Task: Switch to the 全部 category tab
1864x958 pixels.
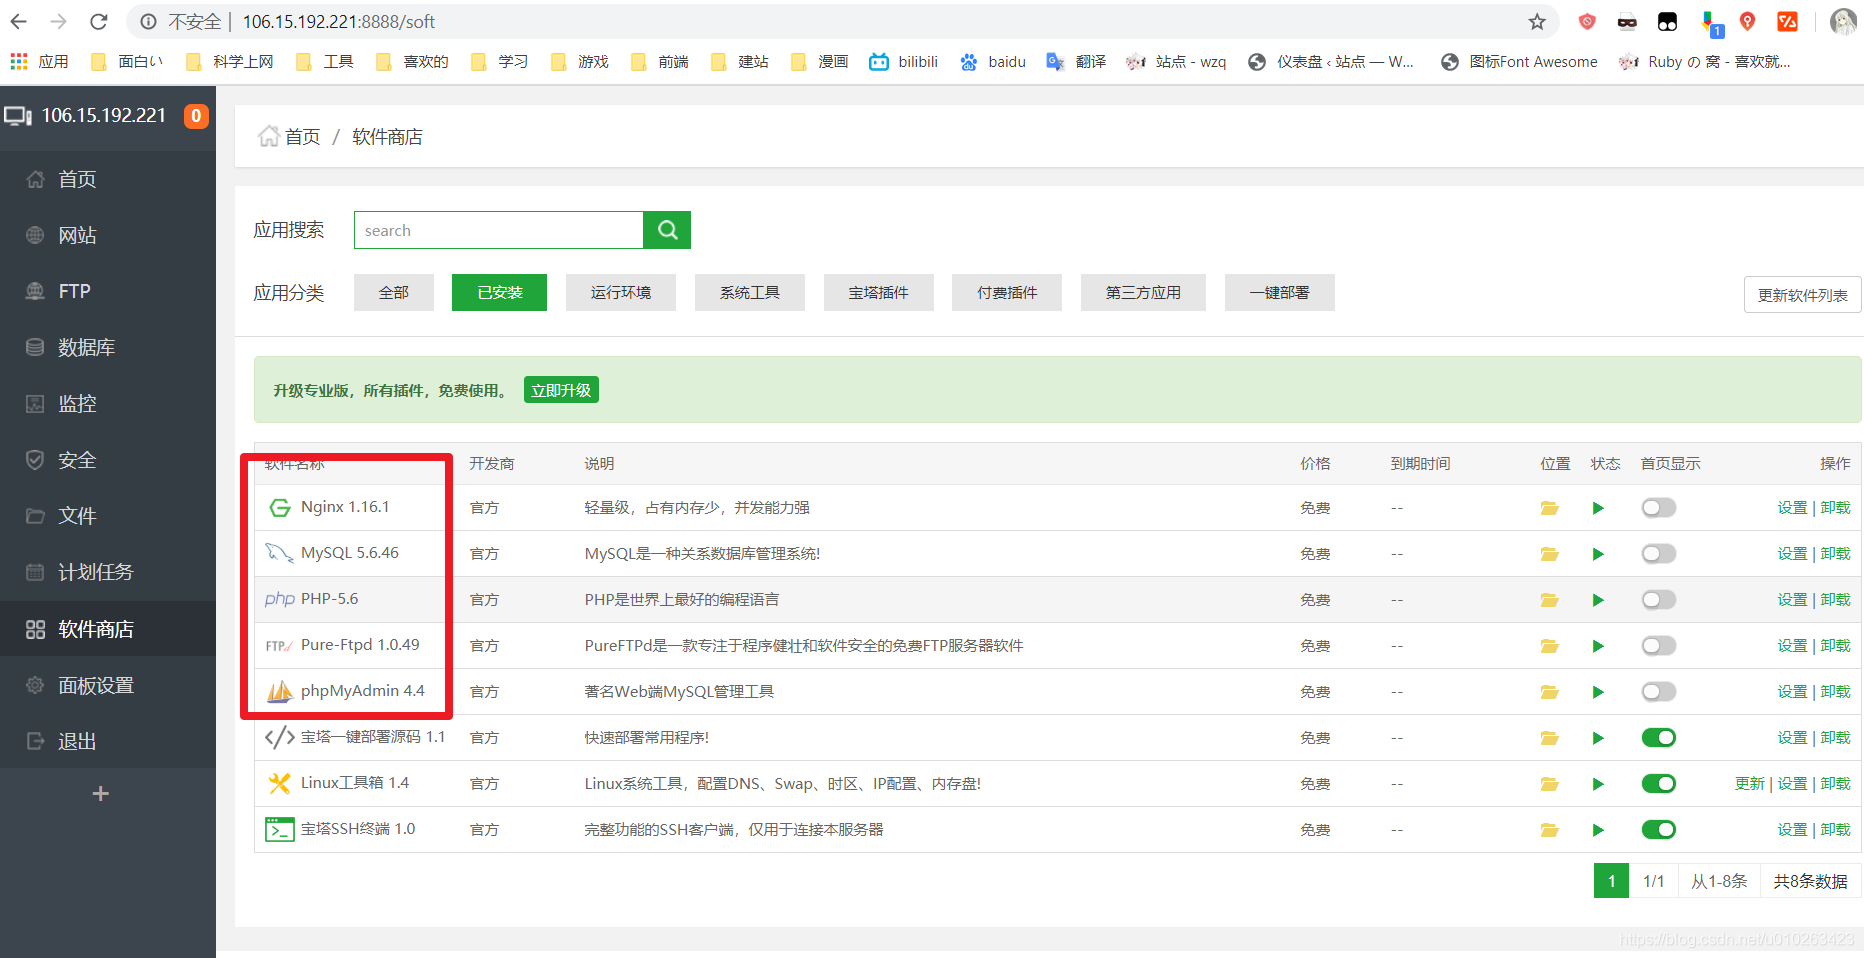Action: coord(393,292)
